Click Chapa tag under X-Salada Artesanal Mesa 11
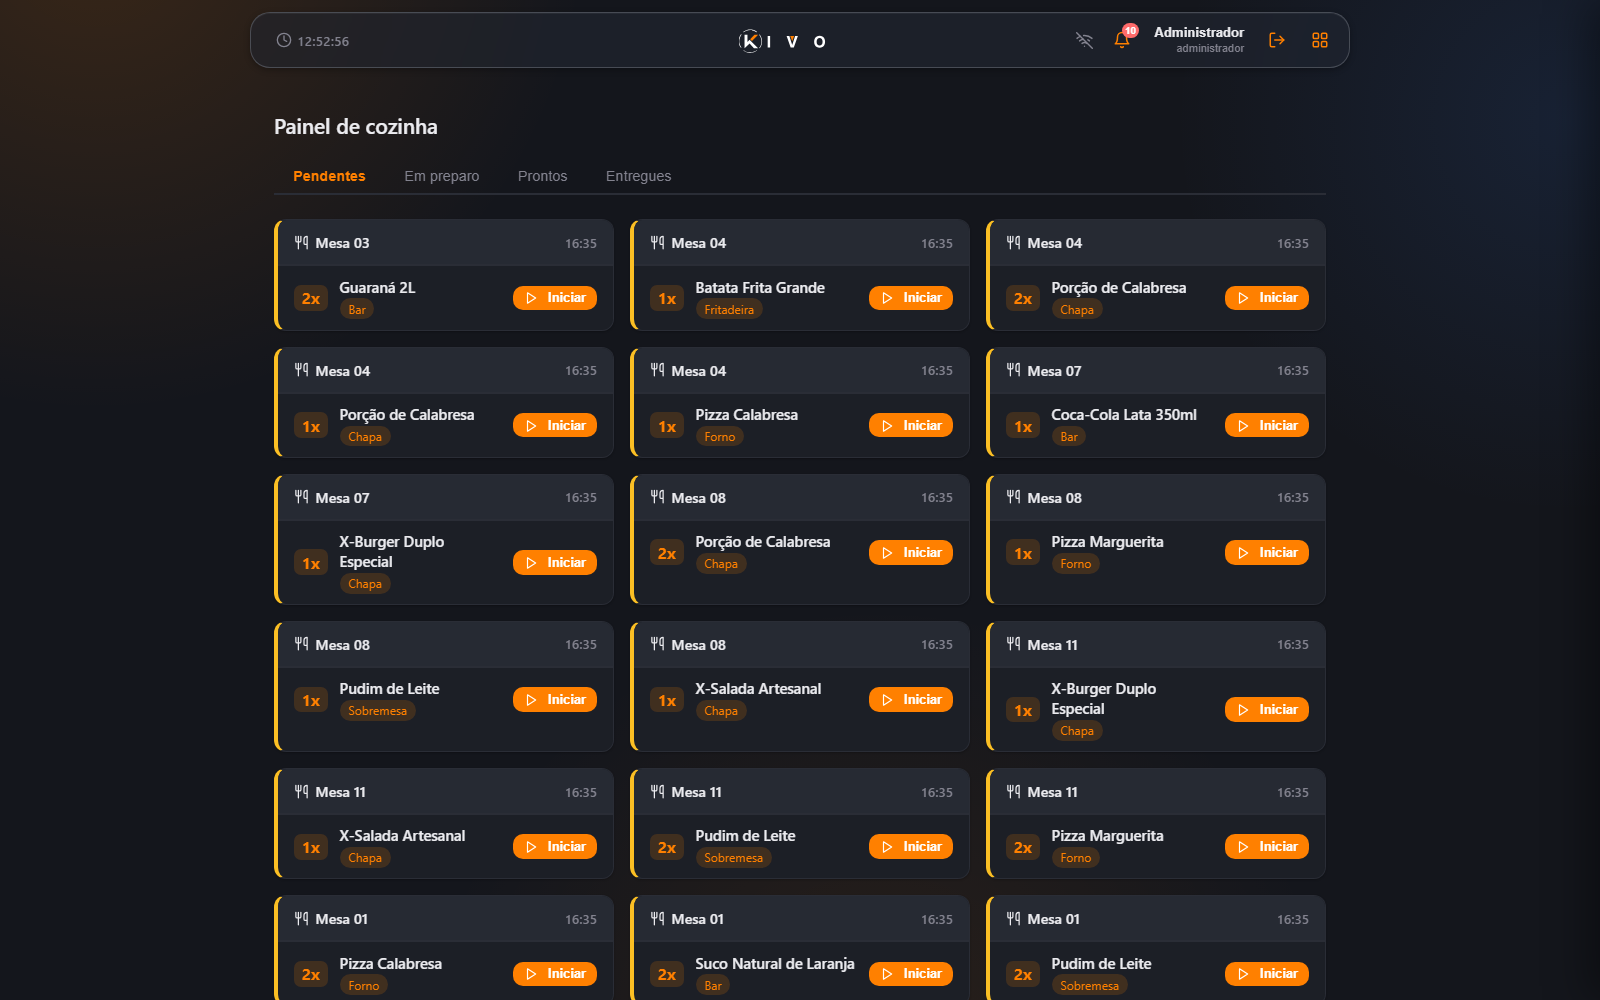Image resolution: width=1600 pixels, height=1000 pixels. [365, 858]
